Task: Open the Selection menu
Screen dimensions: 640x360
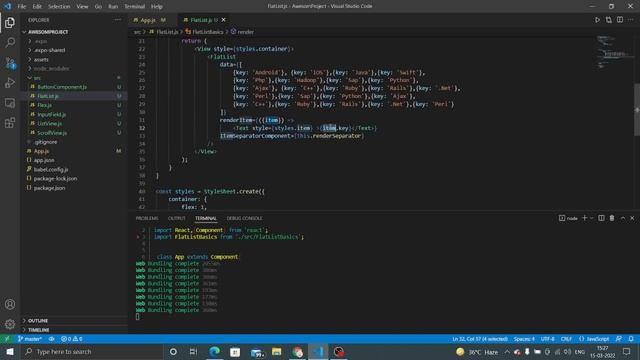Action: [59, 6]
